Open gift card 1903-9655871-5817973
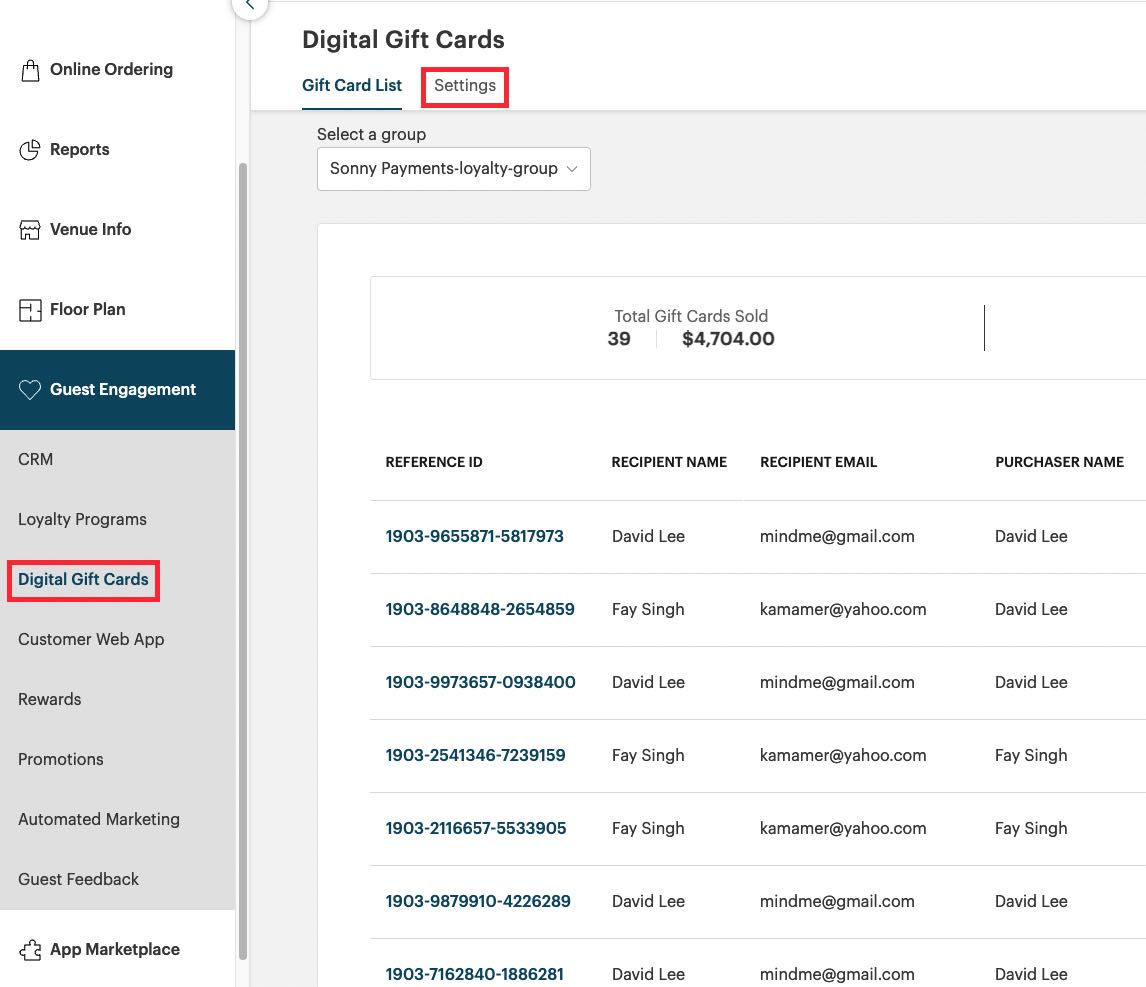The height and width of the screenshot is (987, 1146). coord(474,536)
